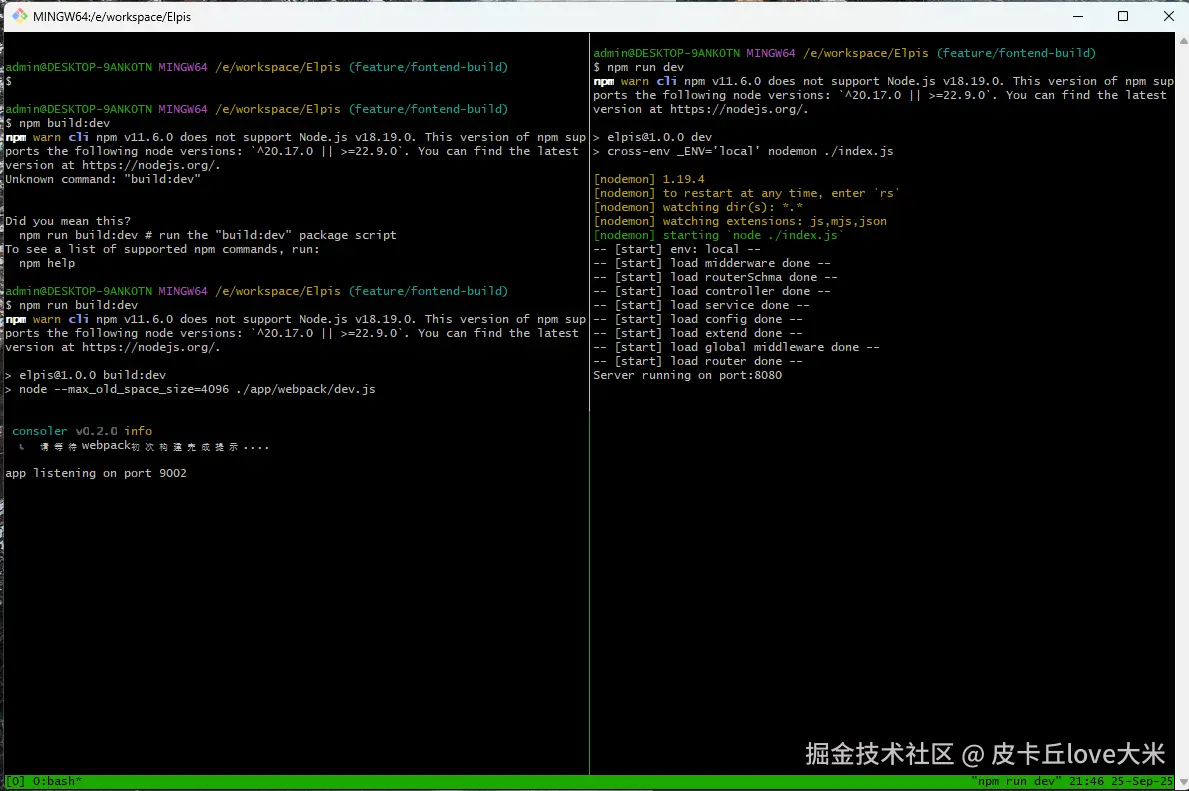This screenshot has height=791, width=1189.
Task: Click '[start] load midderware done' line
Action: 712,263
